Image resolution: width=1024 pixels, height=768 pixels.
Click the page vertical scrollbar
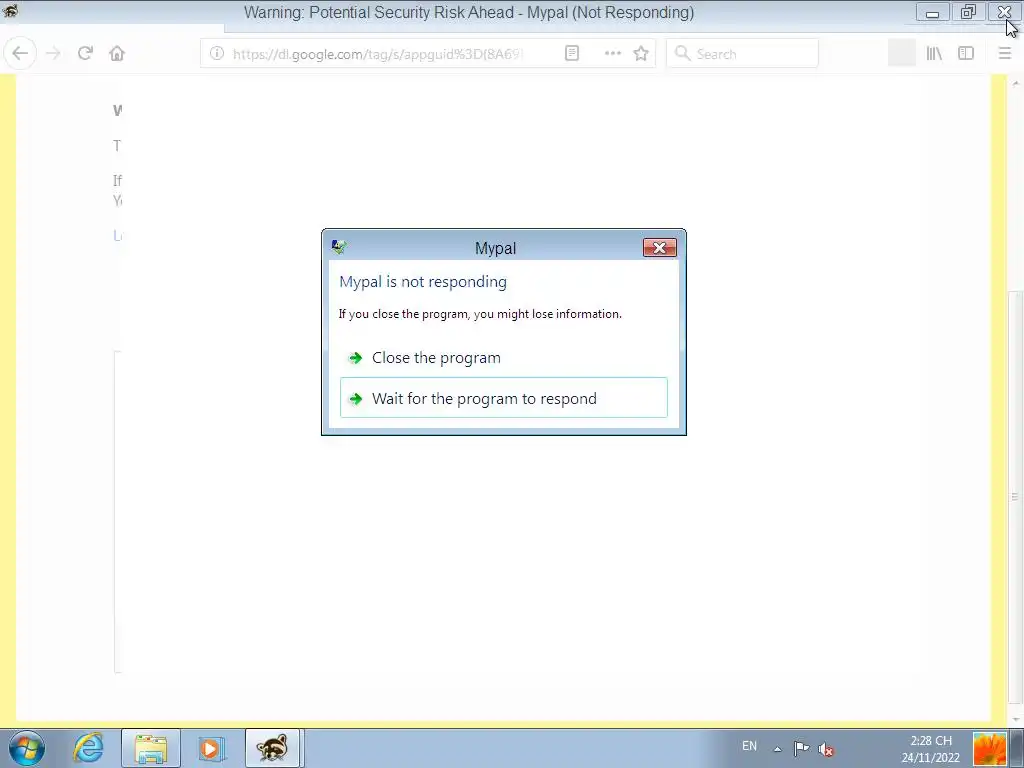tap(1015, 498)
